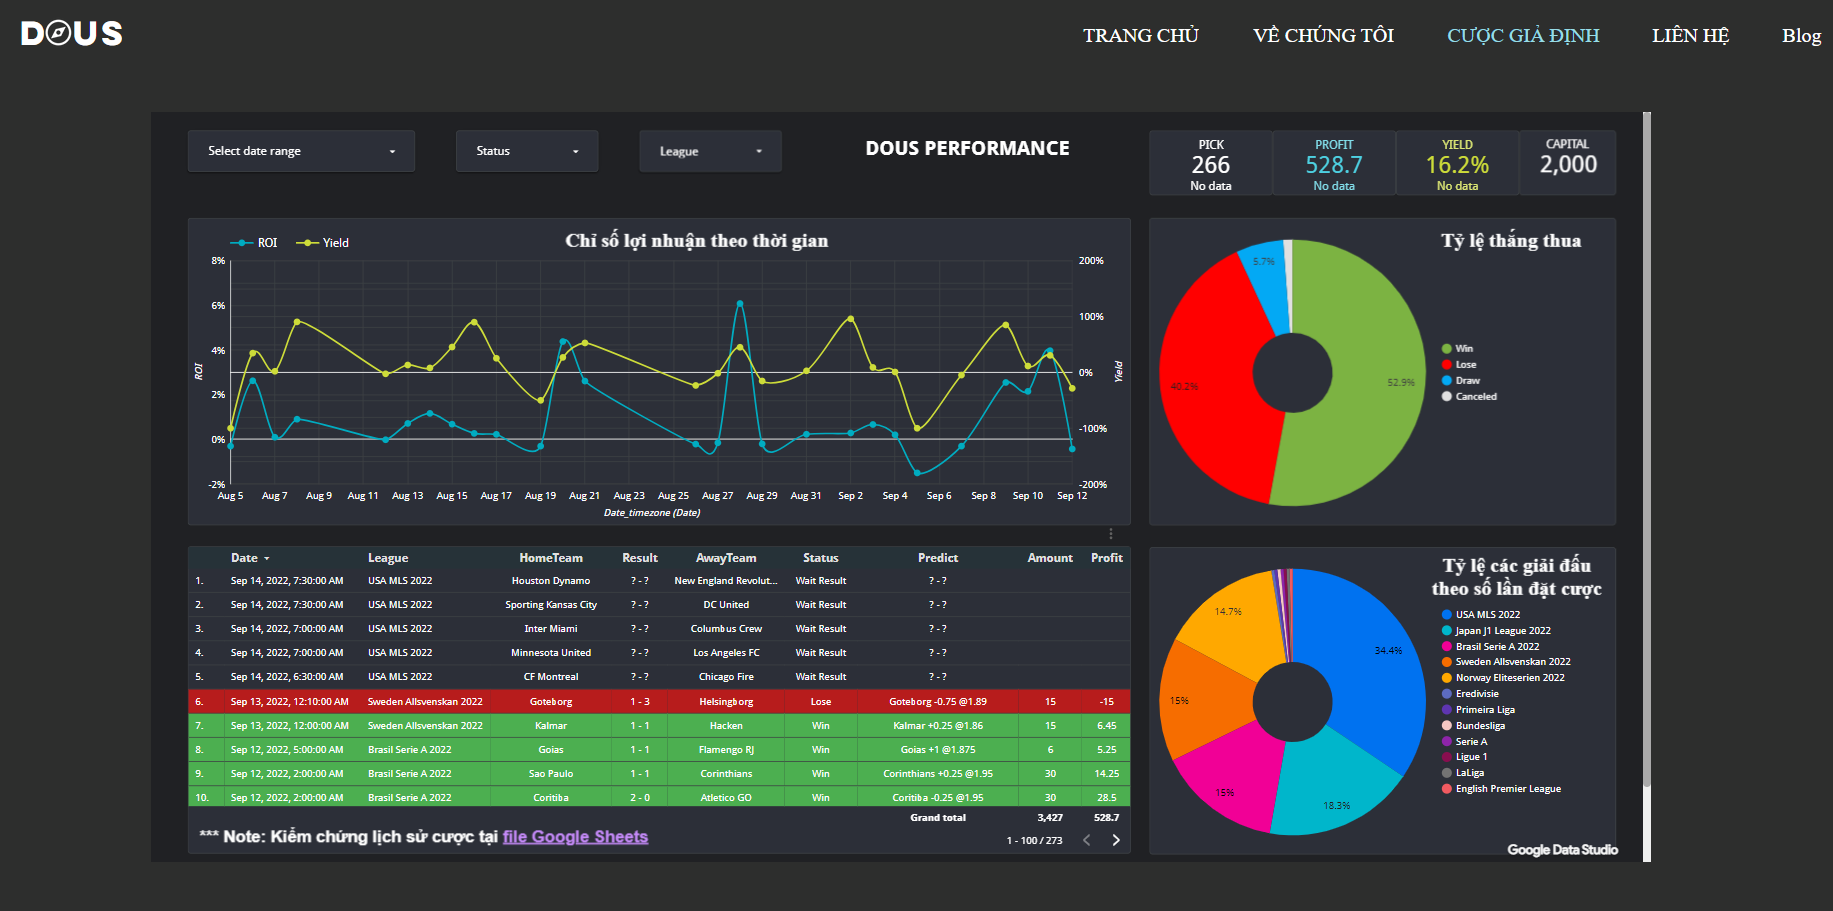The width and height of the screenshot is (1833, 911).
Task: Select Norway Eliteserien 2022 legend entry
Action: (x=1503, y=678)
